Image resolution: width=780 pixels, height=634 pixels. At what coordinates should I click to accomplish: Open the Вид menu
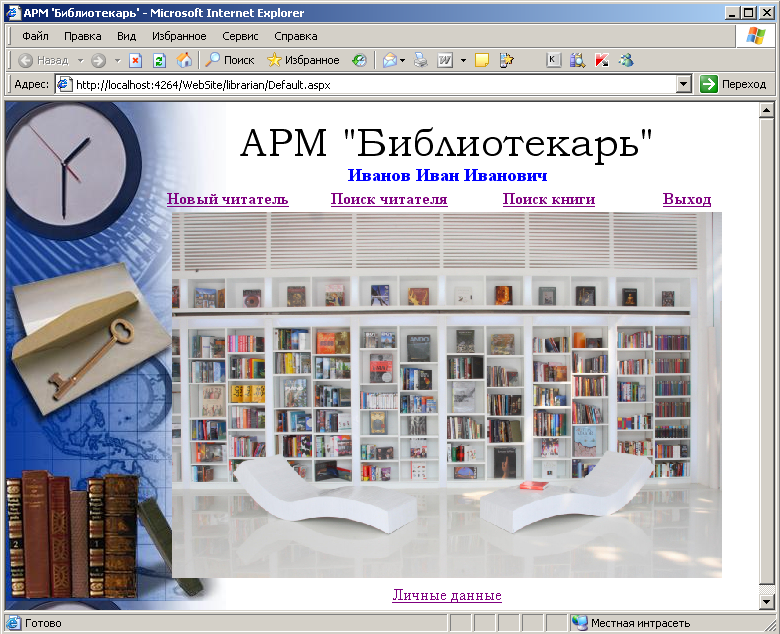[x=126, y=36]
